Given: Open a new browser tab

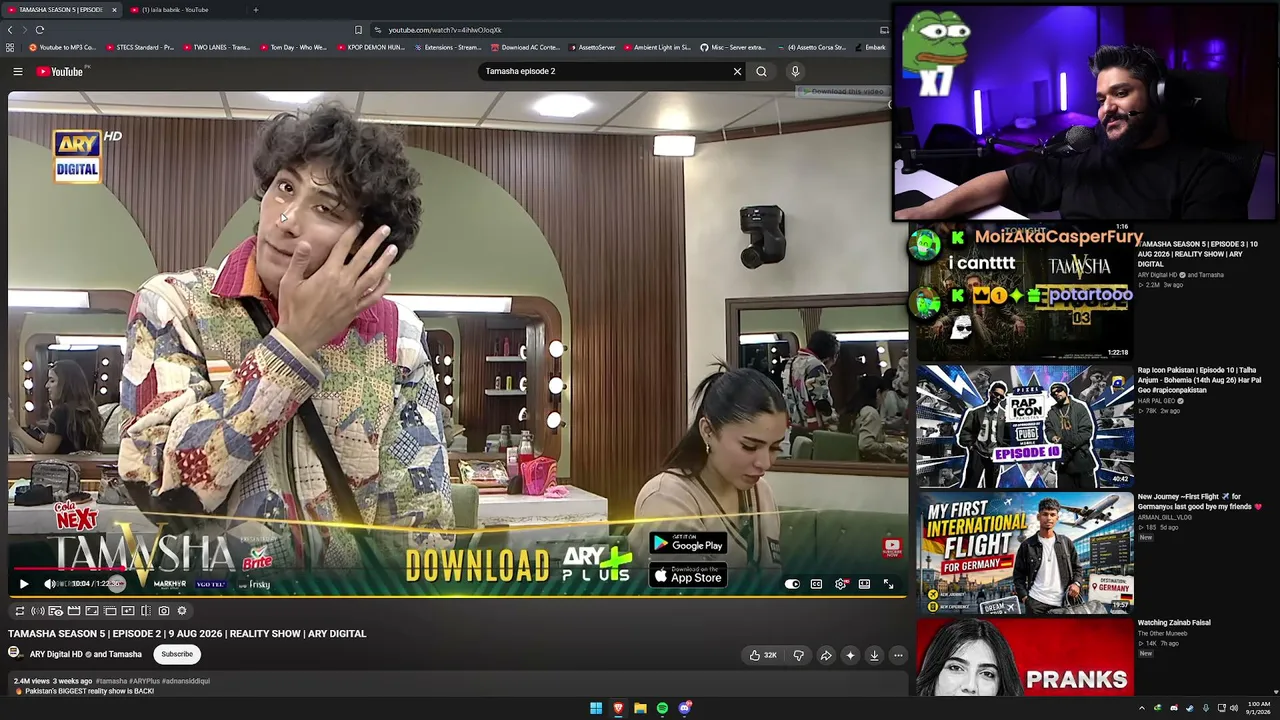Looking at the screenshot, I should [x=256, y=10].
